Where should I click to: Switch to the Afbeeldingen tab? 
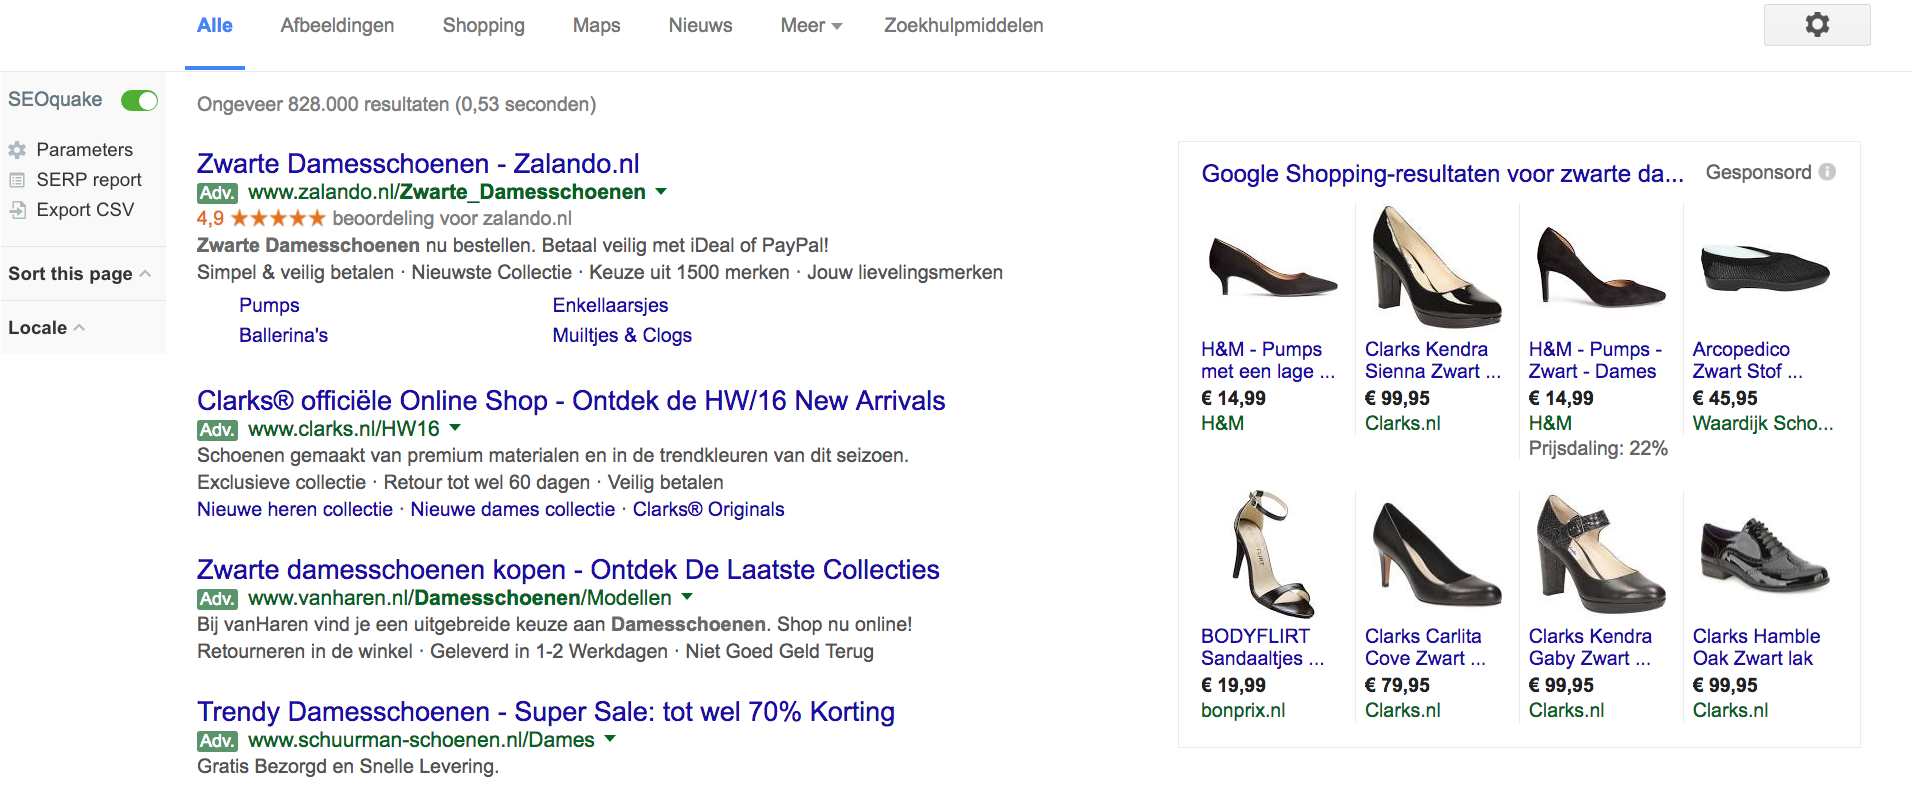pyautogui.click(x=337, y=26)
